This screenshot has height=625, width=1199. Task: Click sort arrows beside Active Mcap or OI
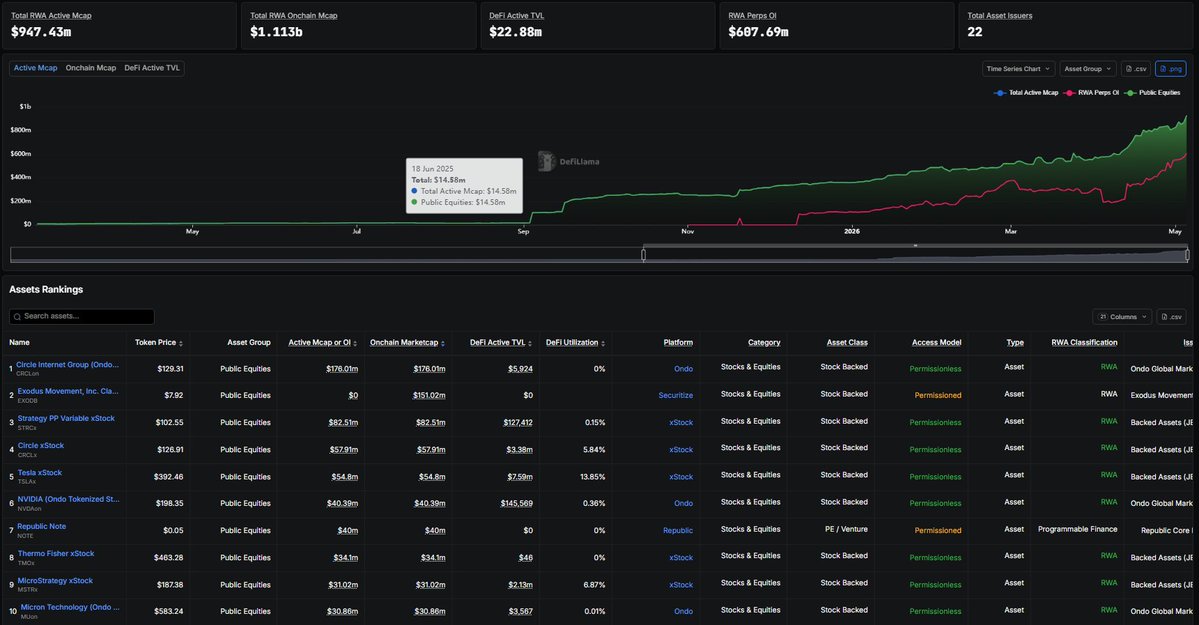(x=355, y=343)
